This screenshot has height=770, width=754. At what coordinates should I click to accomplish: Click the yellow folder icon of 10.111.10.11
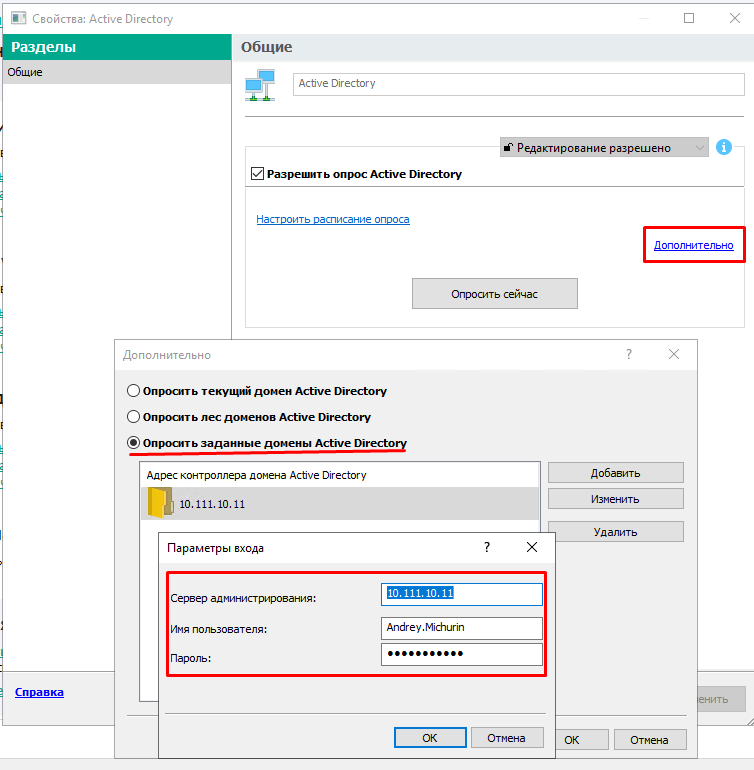tap(160, 503)
